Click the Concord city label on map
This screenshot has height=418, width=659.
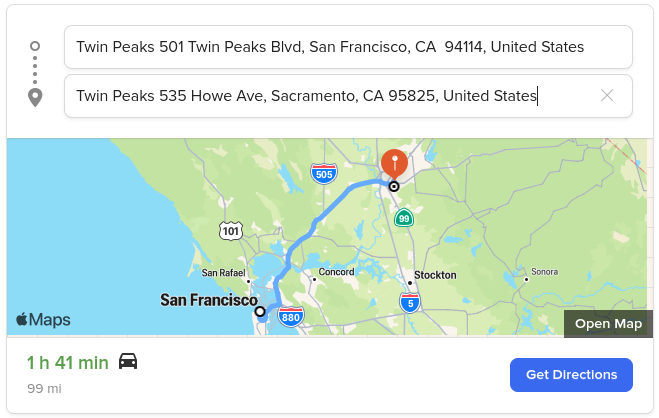point(336,272)
